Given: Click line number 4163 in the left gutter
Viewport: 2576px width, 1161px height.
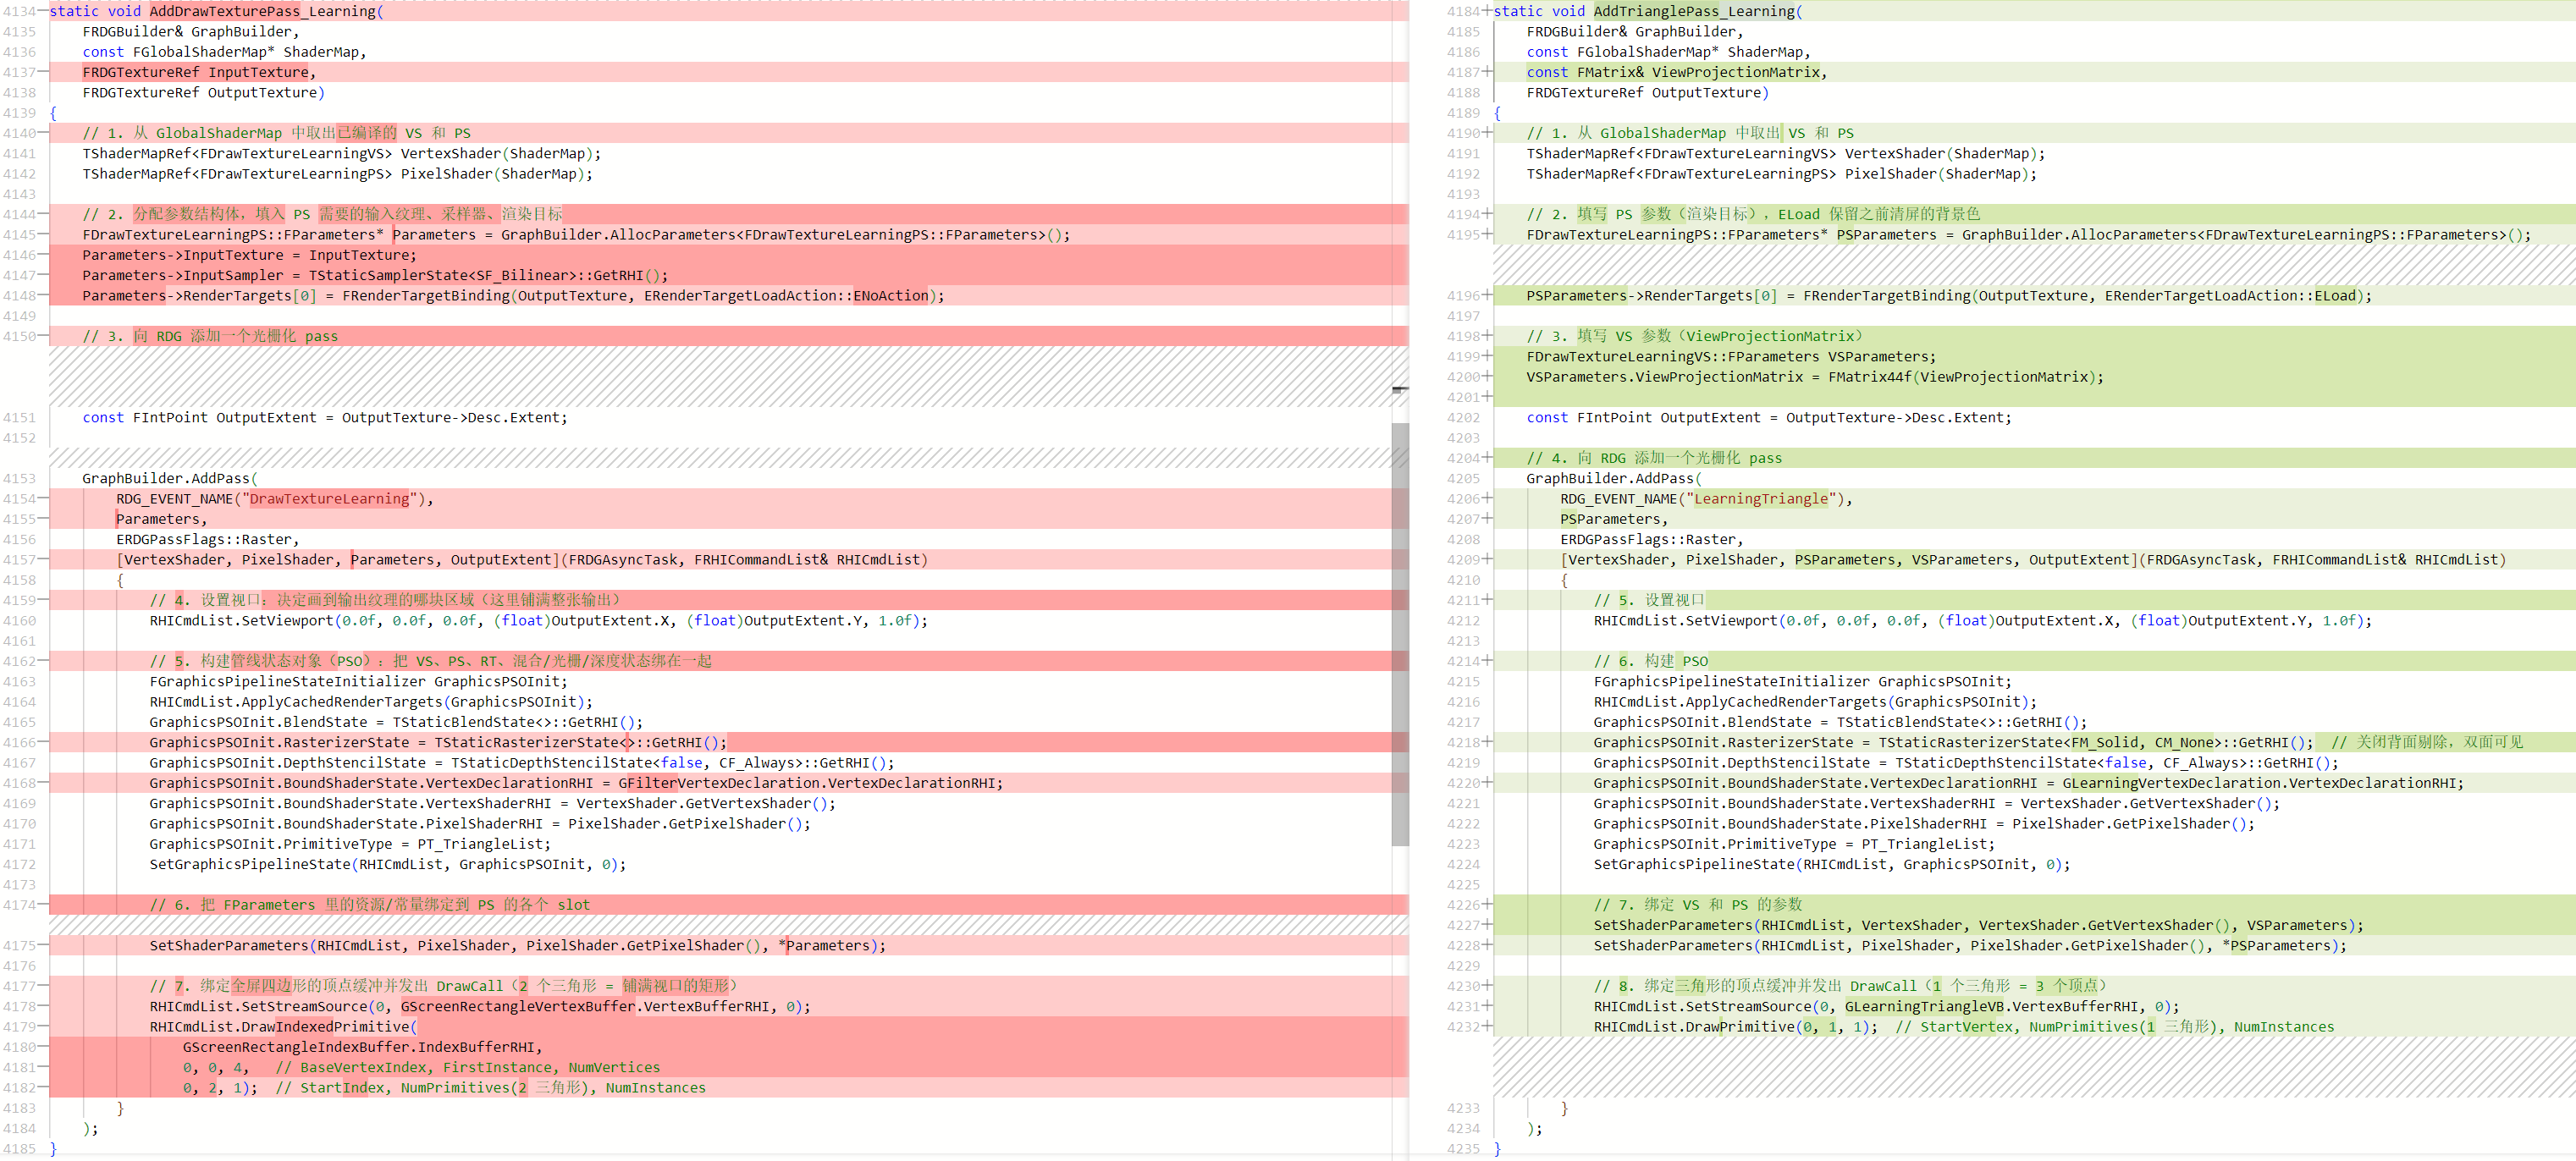Looking at the screenshot, I should [19, 681].
